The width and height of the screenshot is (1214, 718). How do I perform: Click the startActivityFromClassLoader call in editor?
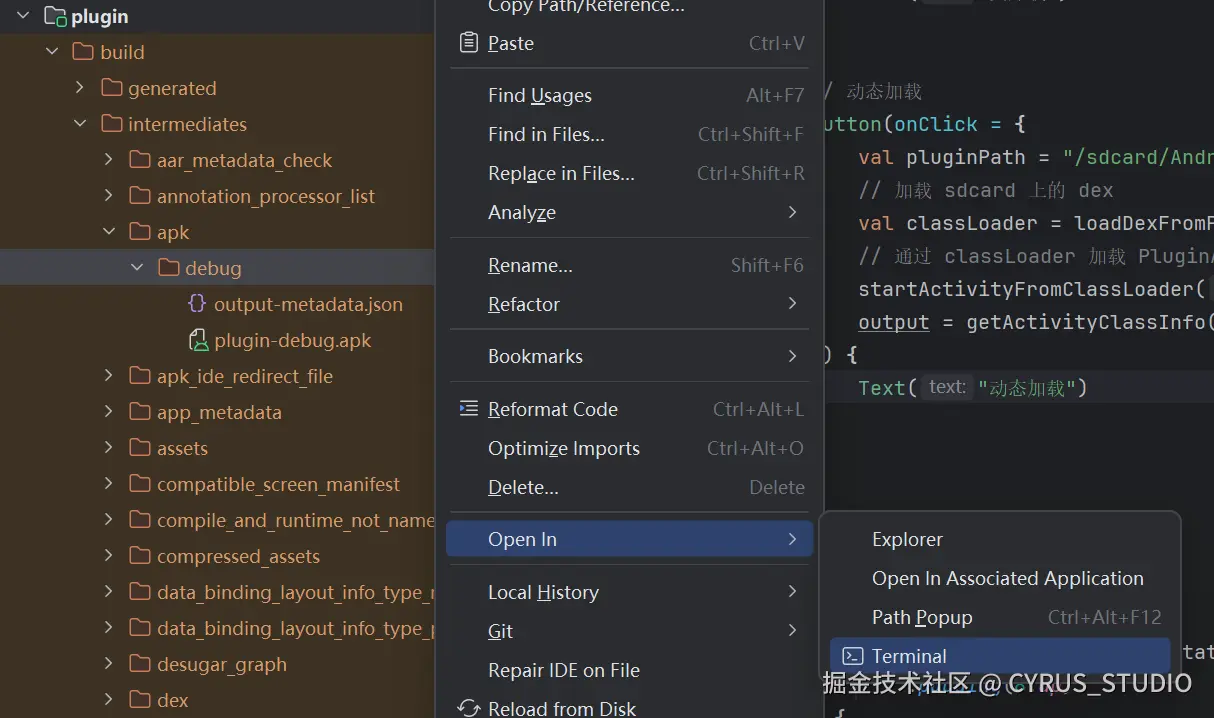coord(1026,289)
